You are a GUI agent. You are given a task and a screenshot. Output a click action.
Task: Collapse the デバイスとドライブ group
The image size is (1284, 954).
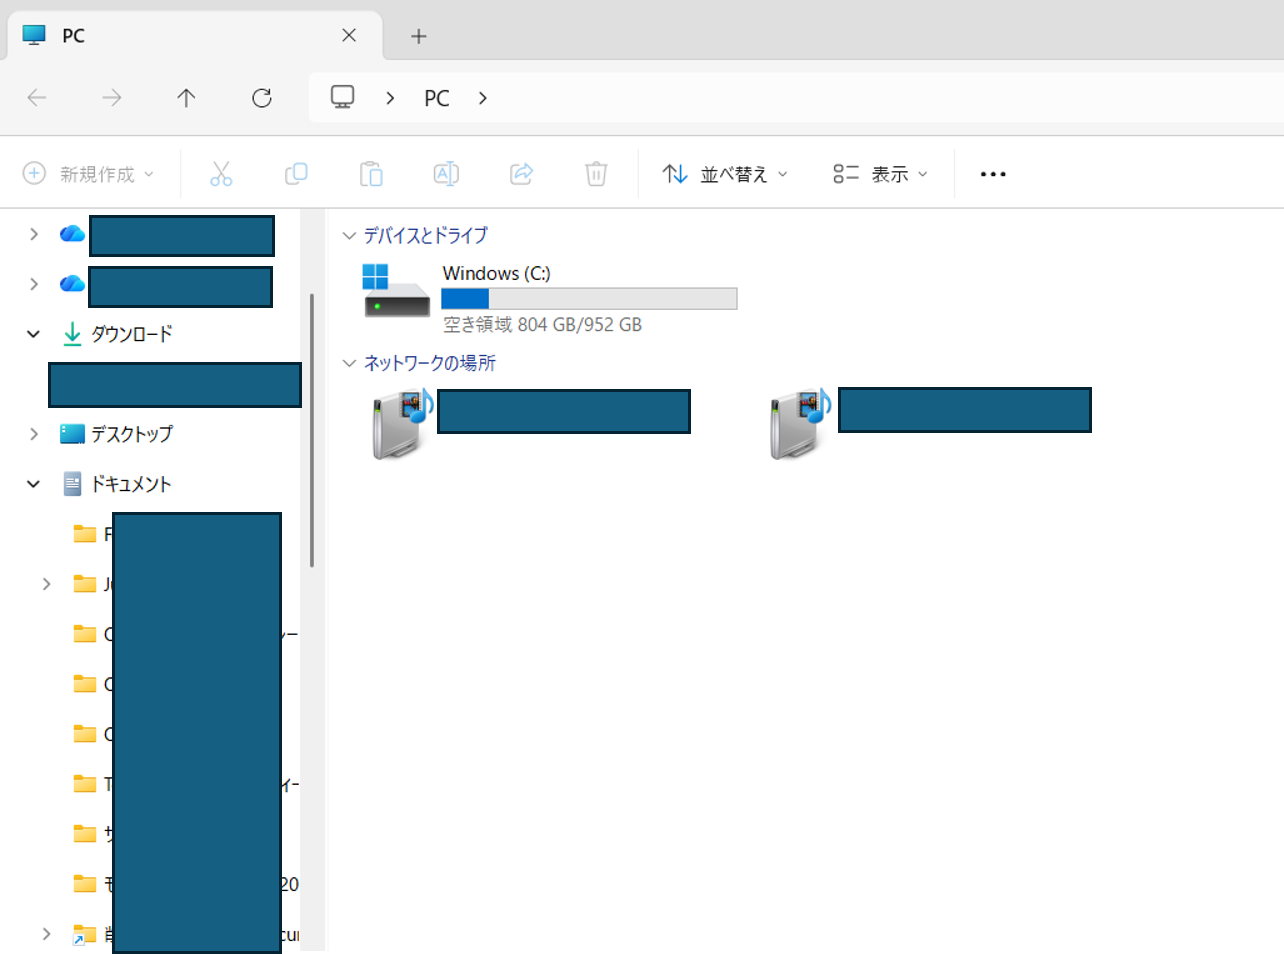pyautogui.click(x=349, y=236)
